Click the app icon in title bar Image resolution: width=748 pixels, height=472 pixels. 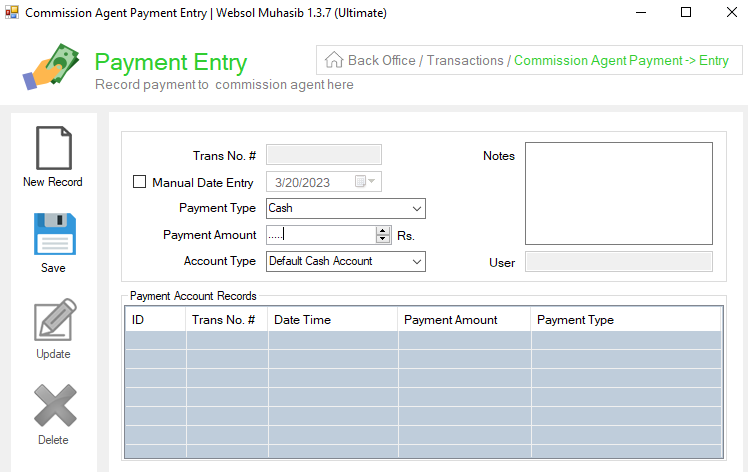point(12,12)
